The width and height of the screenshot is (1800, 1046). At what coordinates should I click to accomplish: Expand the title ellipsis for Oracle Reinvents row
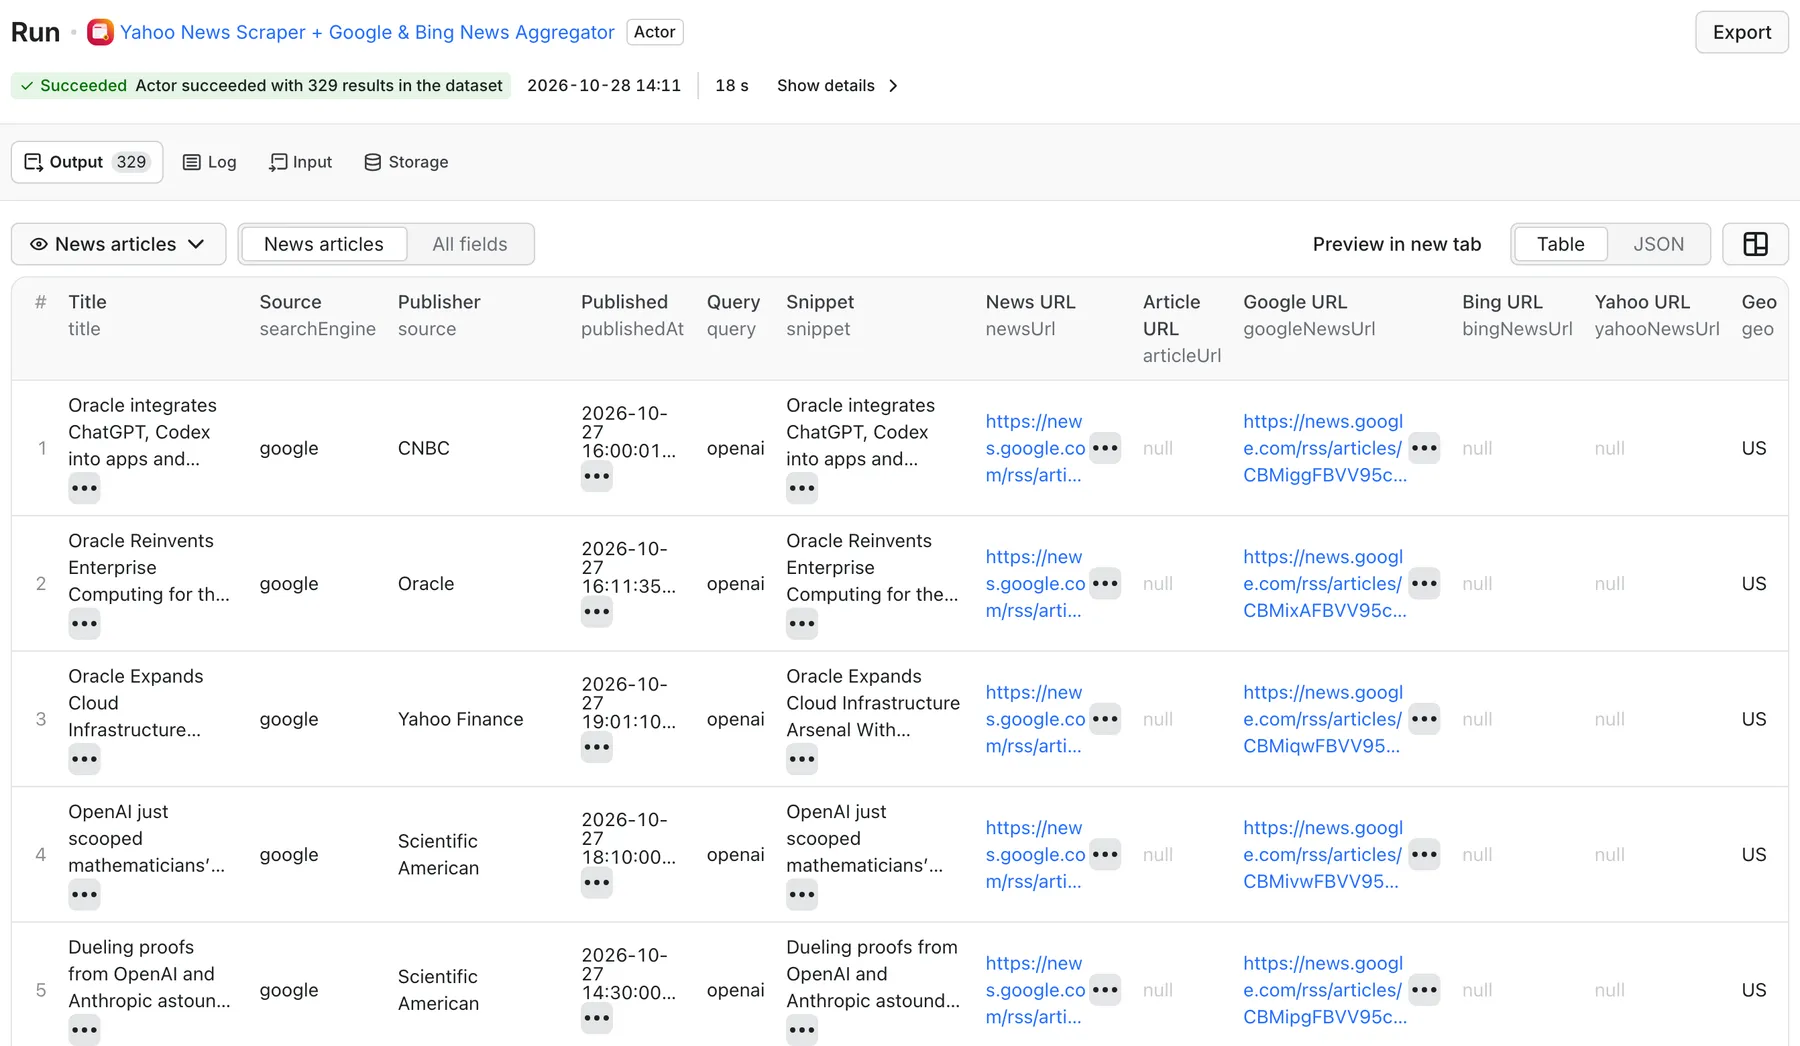(84, 624)
